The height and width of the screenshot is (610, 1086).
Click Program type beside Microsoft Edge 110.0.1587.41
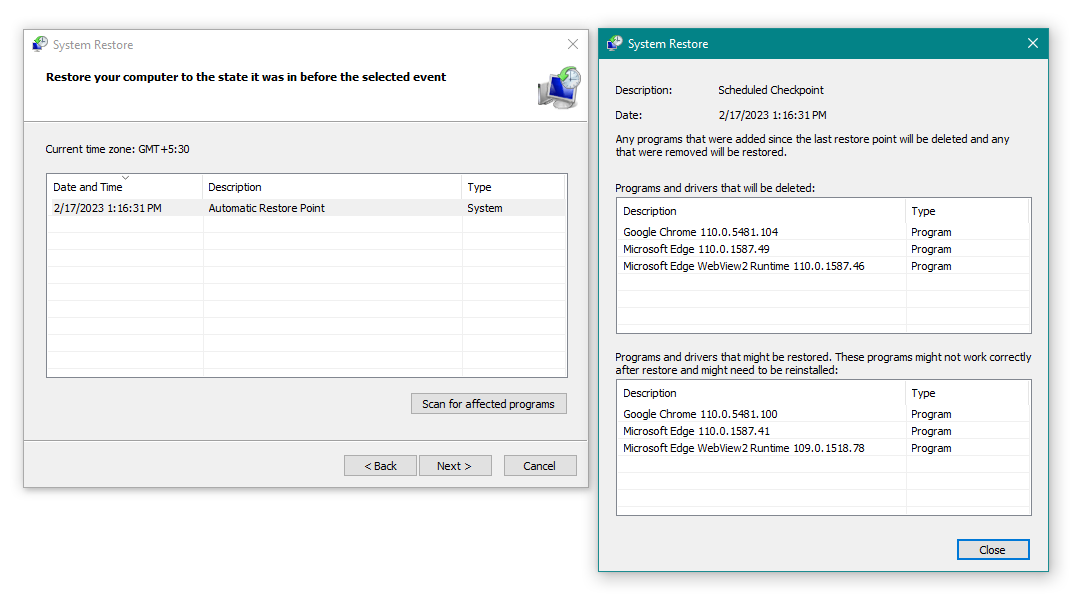(931, 431)
